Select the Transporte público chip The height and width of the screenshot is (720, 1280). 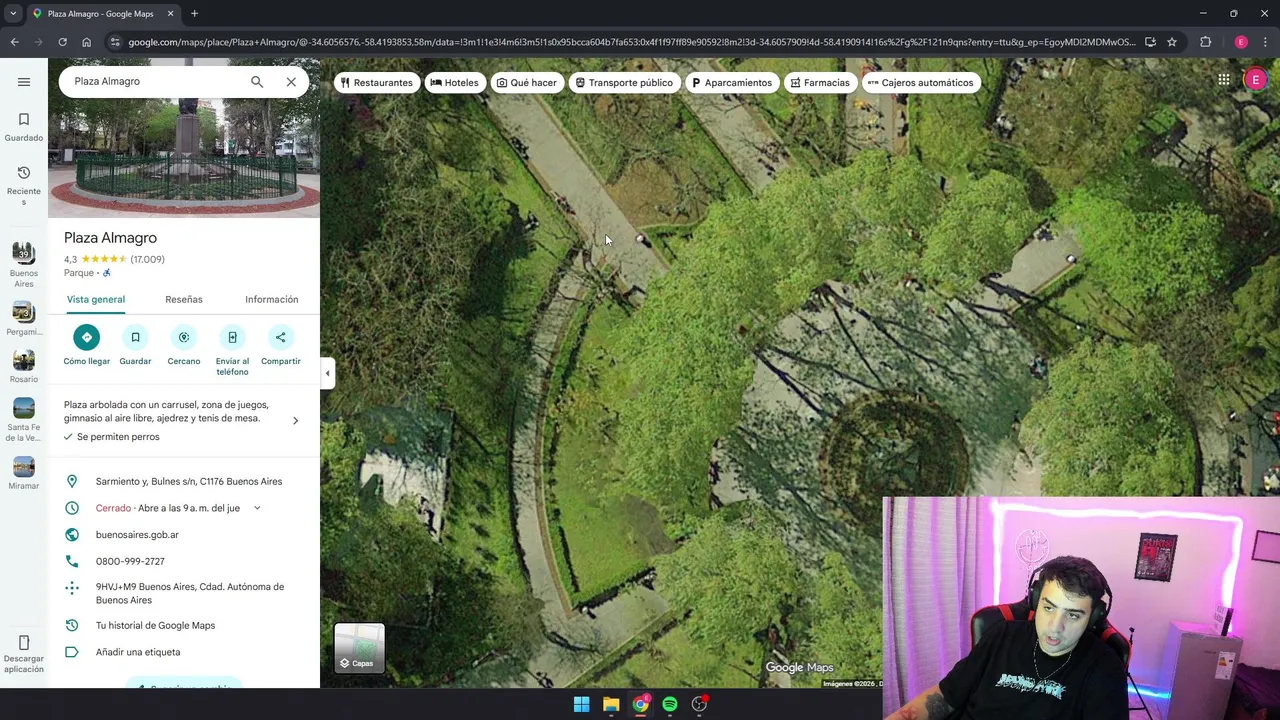623,82
